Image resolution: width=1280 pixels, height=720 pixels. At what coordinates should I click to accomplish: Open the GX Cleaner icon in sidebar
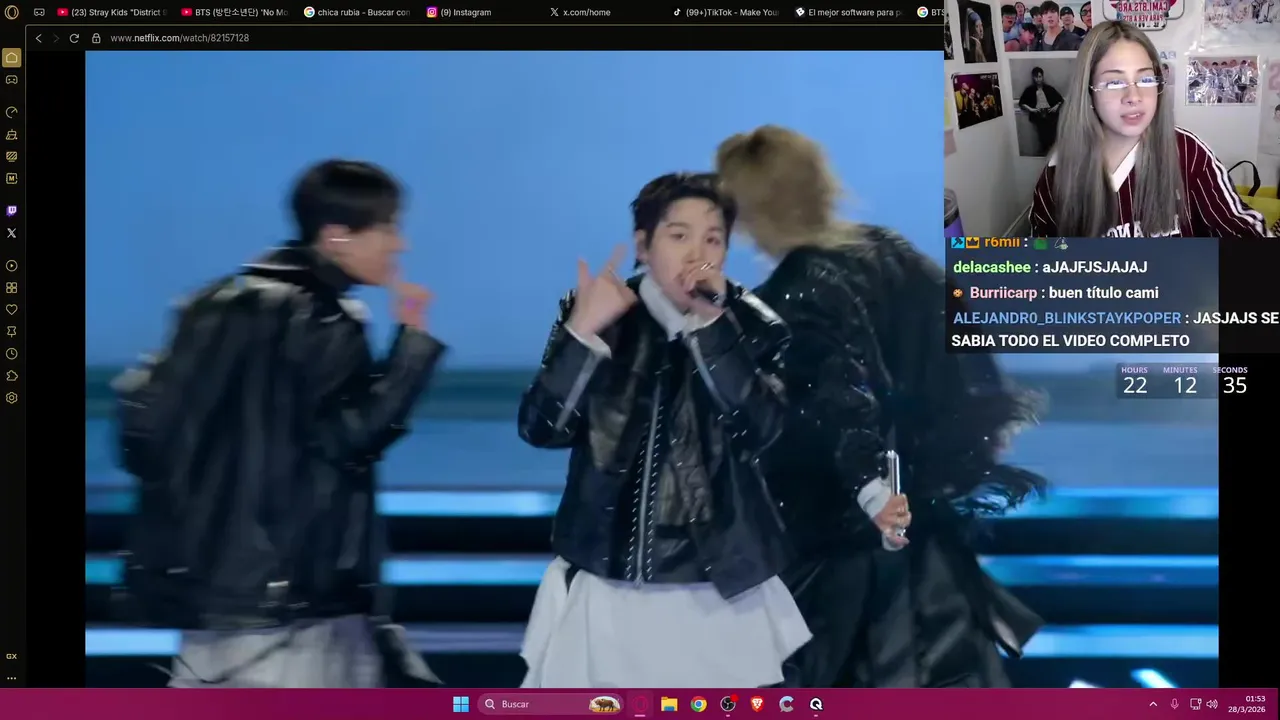12,134
